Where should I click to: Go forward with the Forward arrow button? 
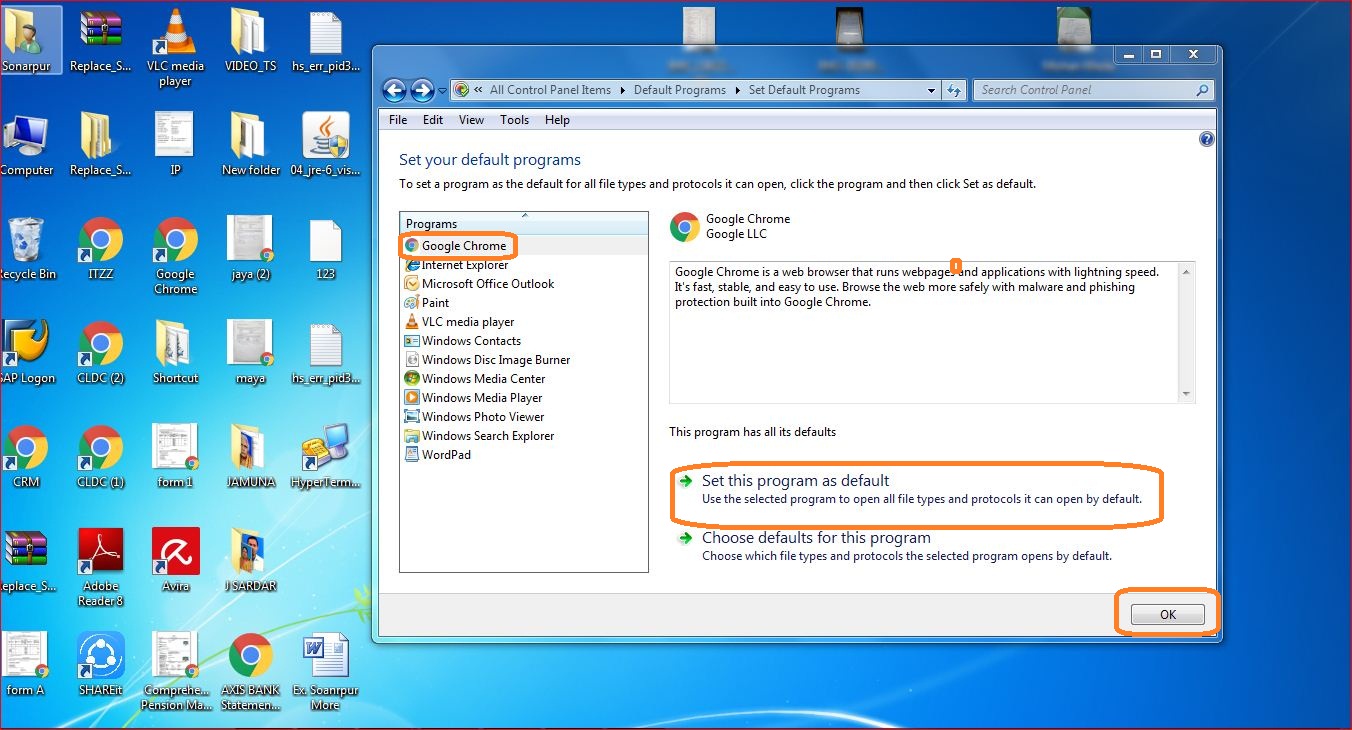pos(422,90)
